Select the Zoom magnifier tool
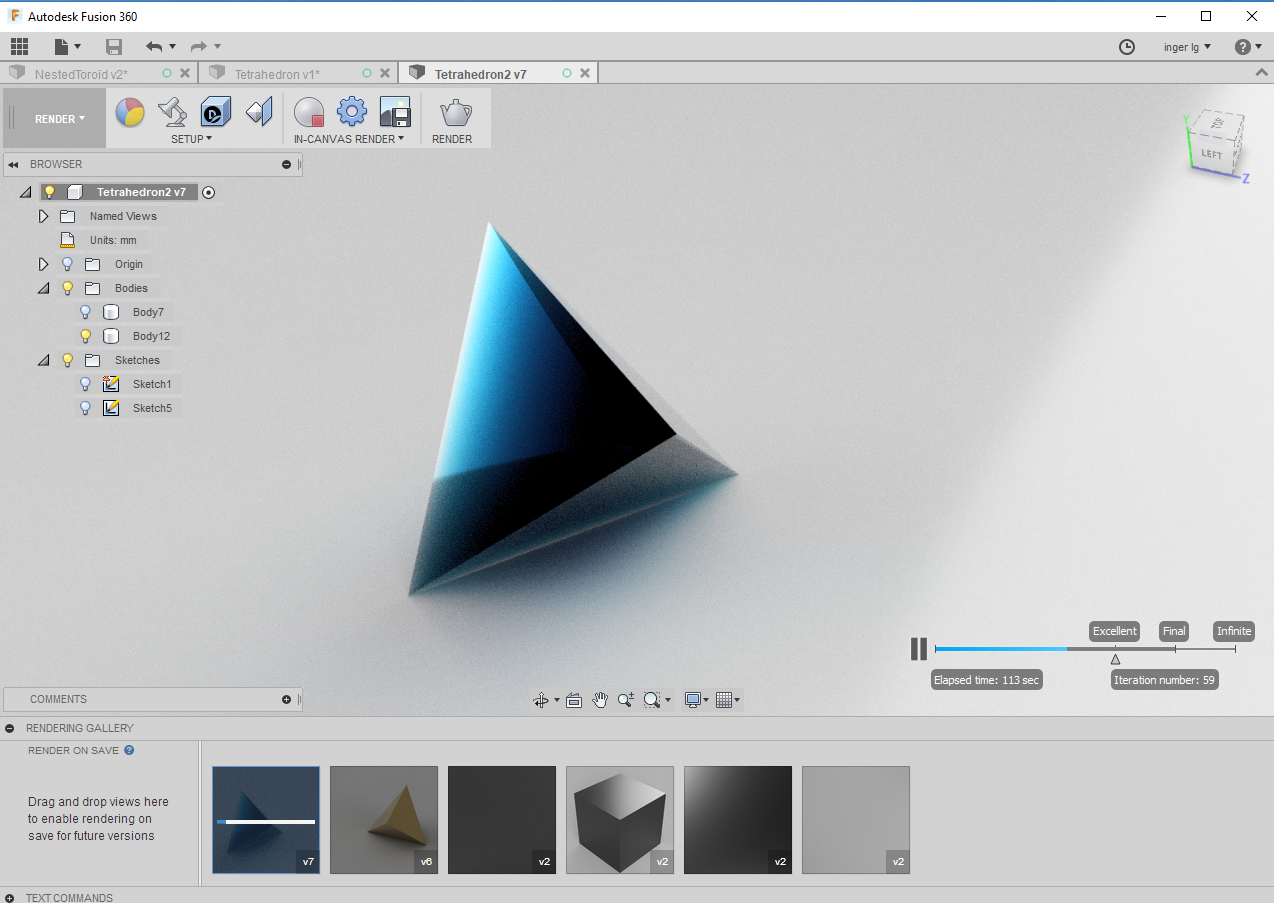The height and width of the screenshot is (903, 1274). (626, 700)
